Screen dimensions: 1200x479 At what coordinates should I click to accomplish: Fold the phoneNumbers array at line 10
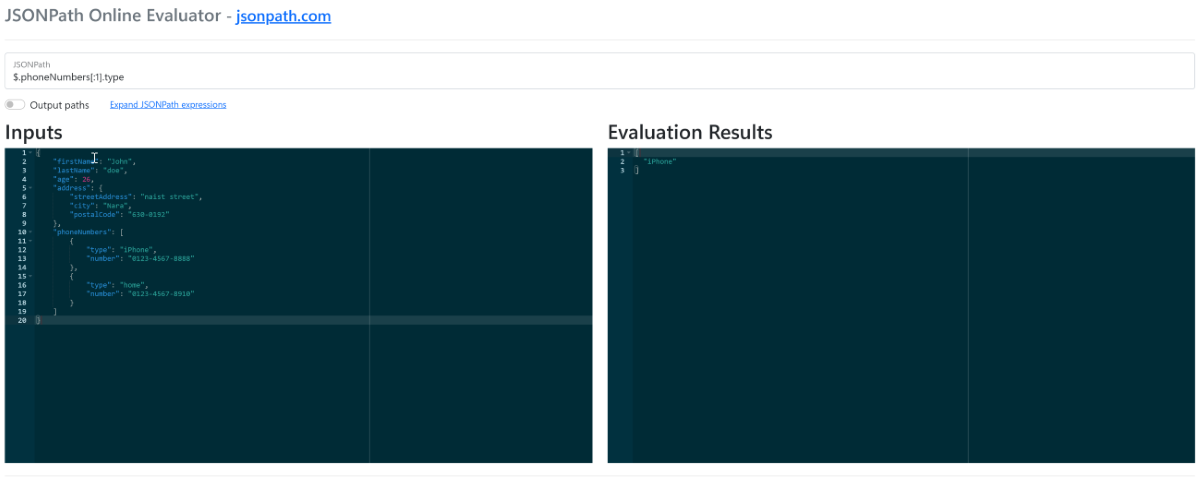pyautogui.click(x=30, y=232)
